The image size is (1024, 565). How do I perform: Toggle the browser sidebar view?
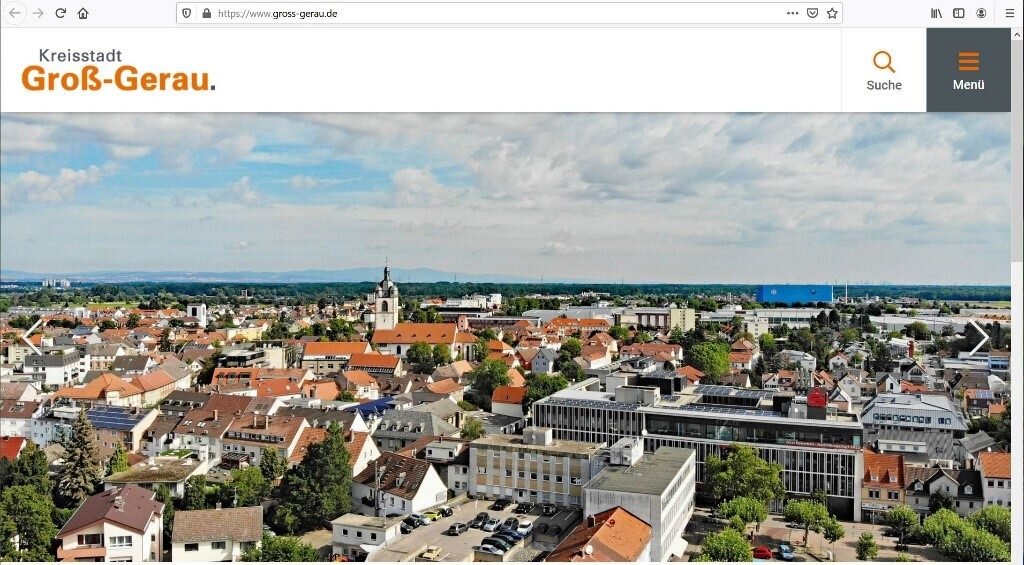[x=958, y=13]
